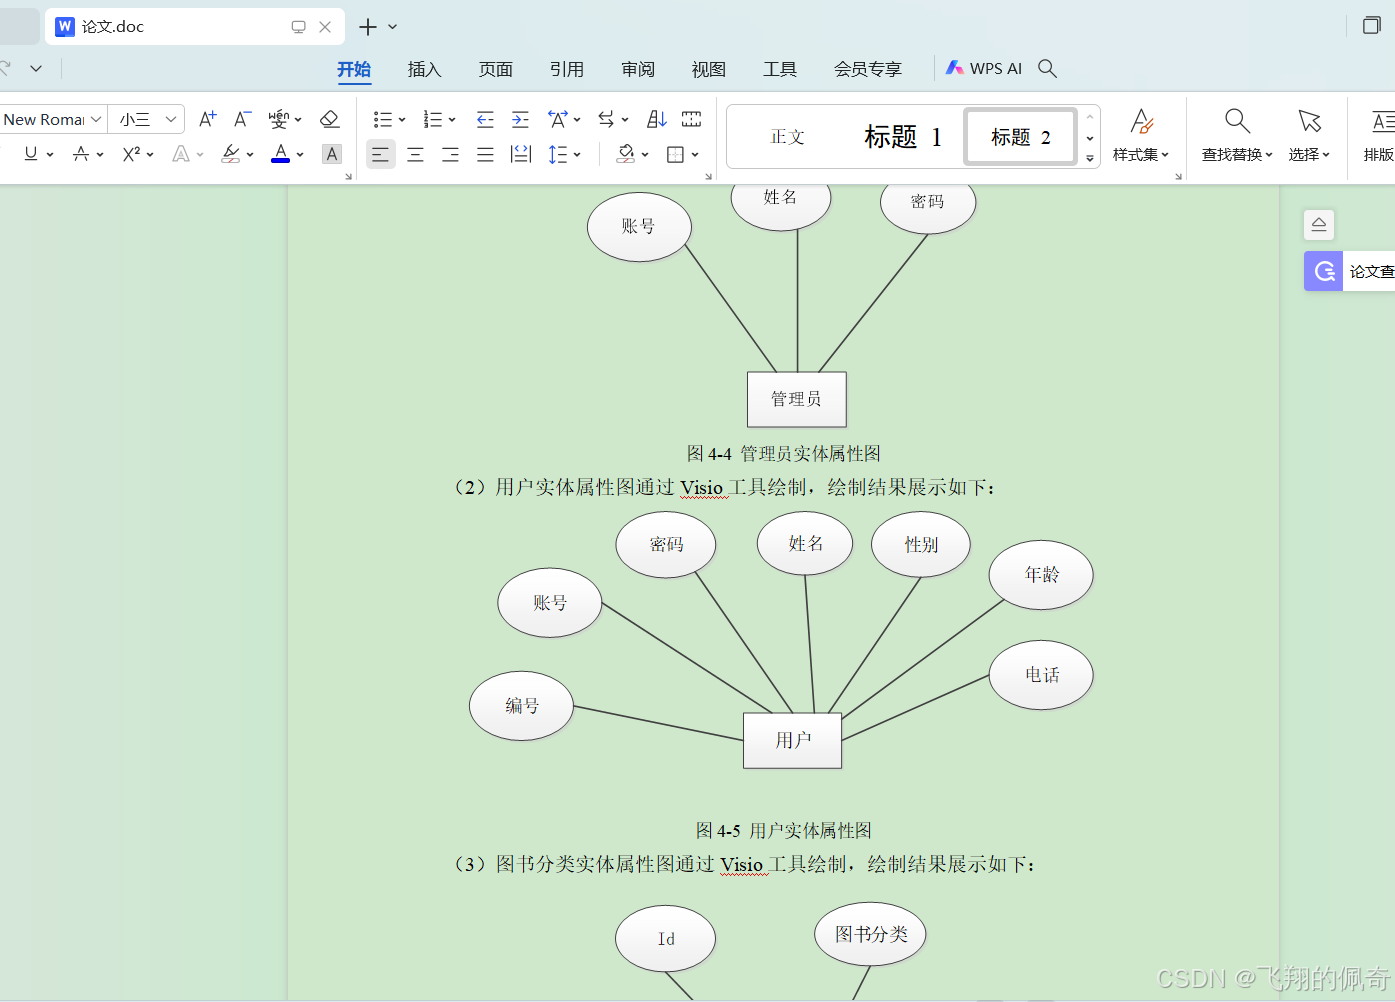
Task: Apply the 标题 1 heading style
Action: pyautogui.click(x=902, y=137)
